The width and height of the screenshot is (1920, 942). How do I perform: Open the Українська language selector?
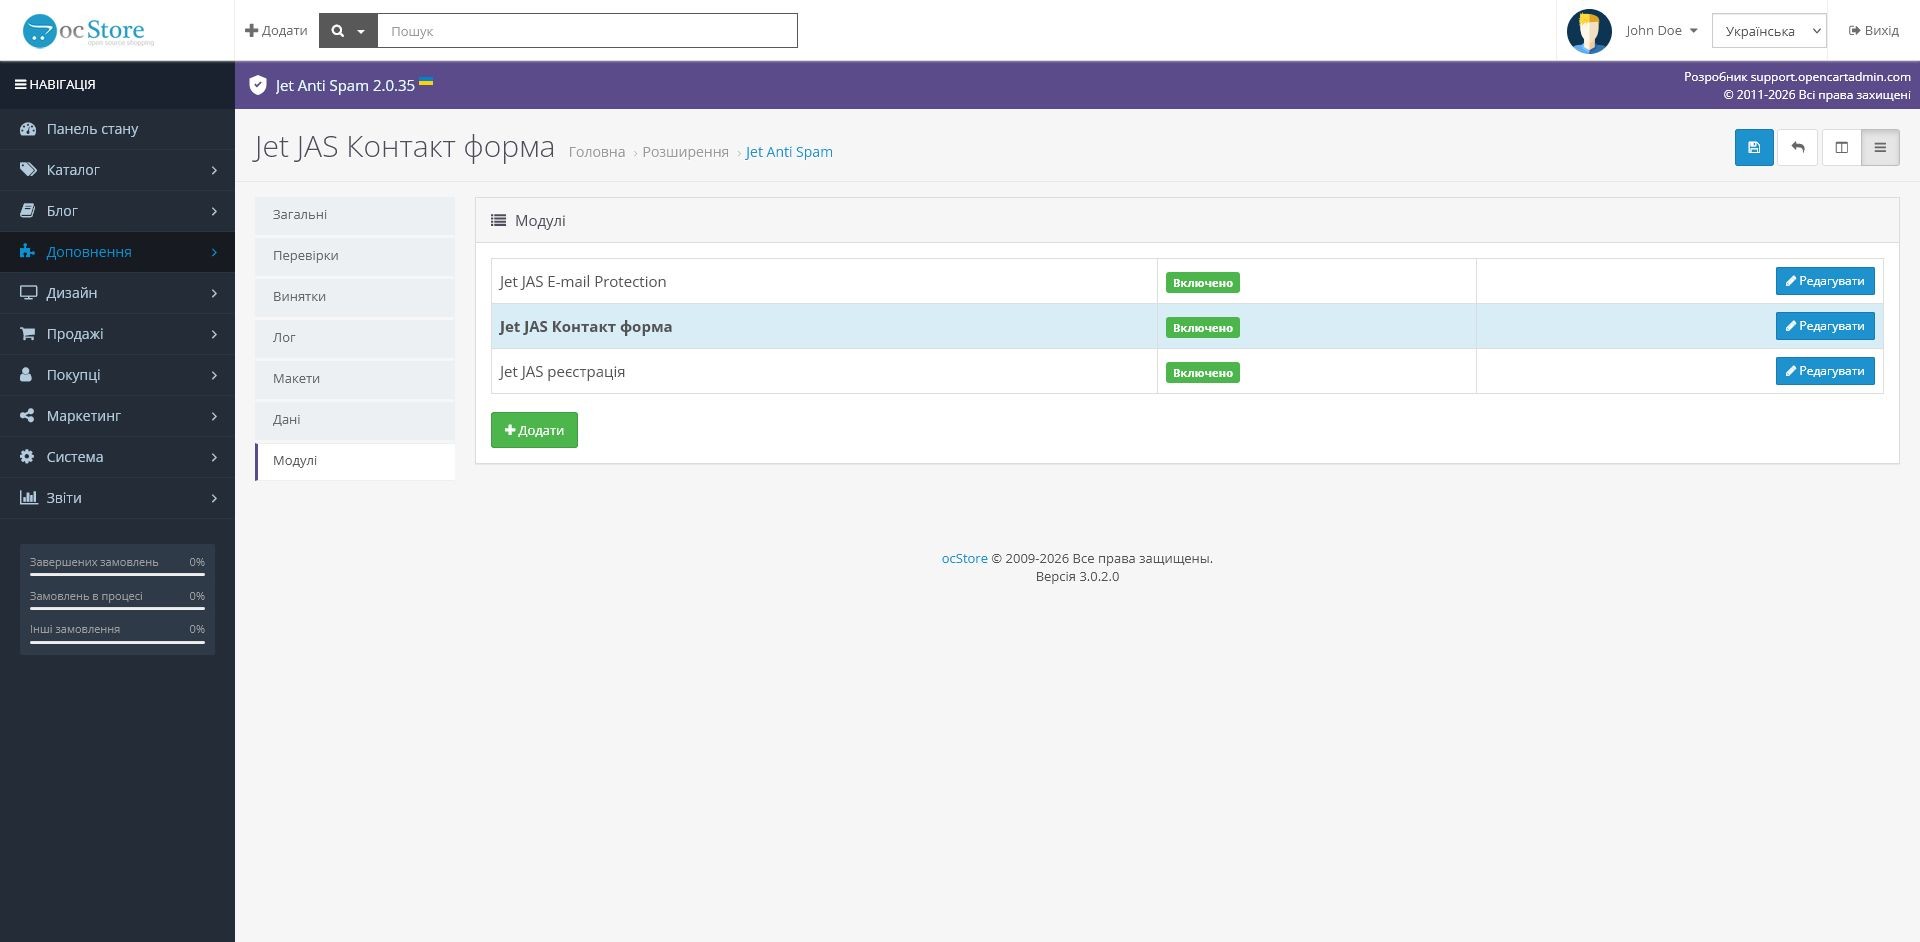(1769, 31)
